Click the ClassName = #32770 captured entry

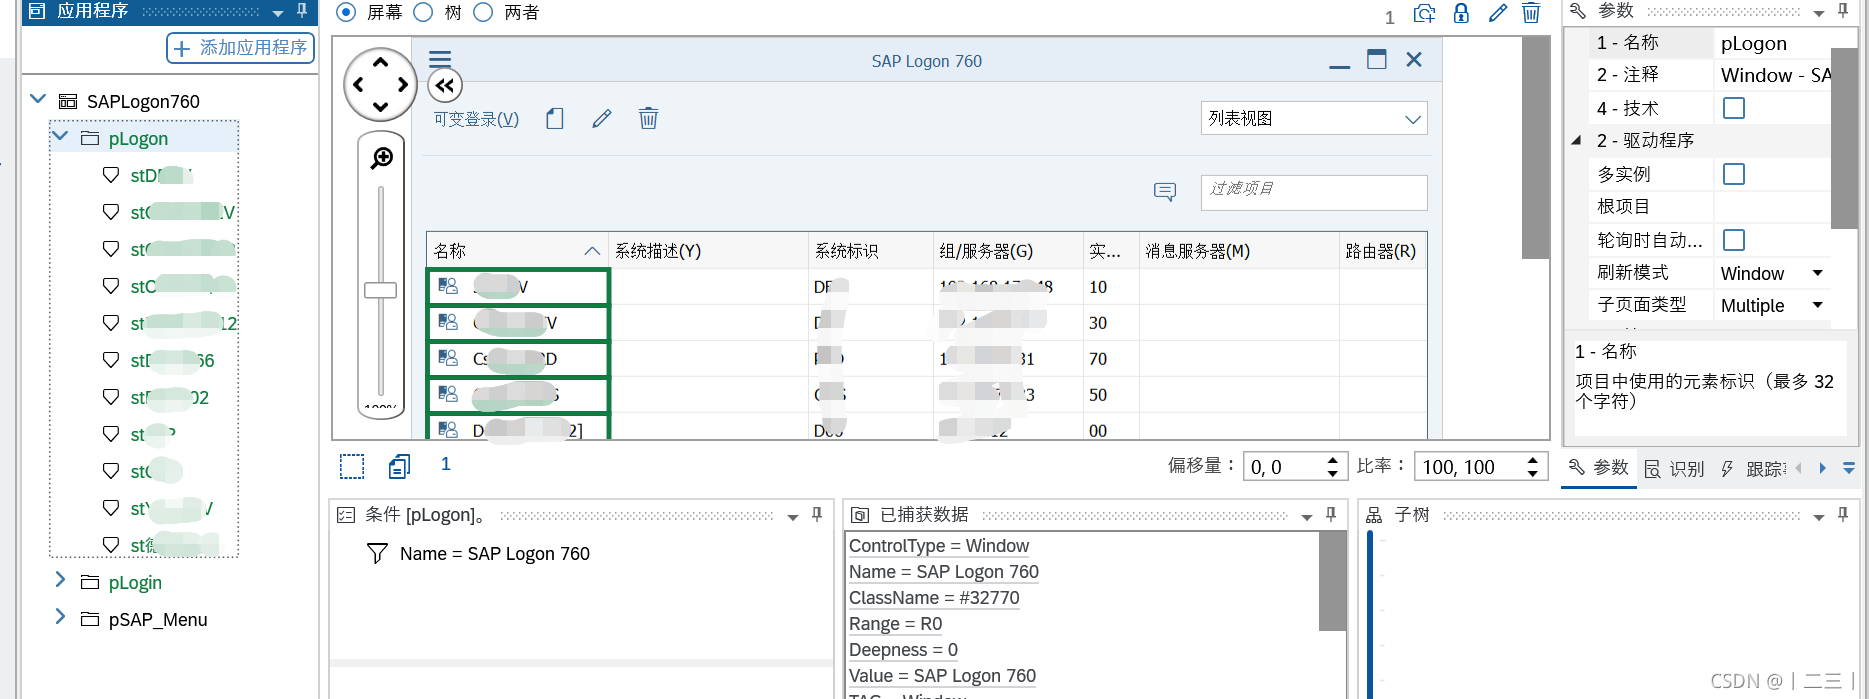point(934,598)
